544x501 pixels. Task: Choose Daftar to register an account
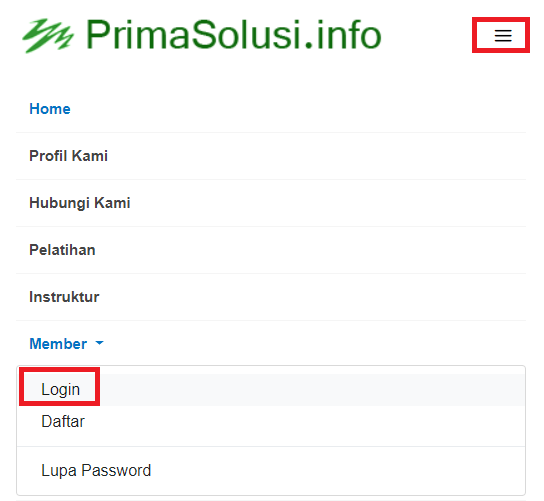coord(63,422)
